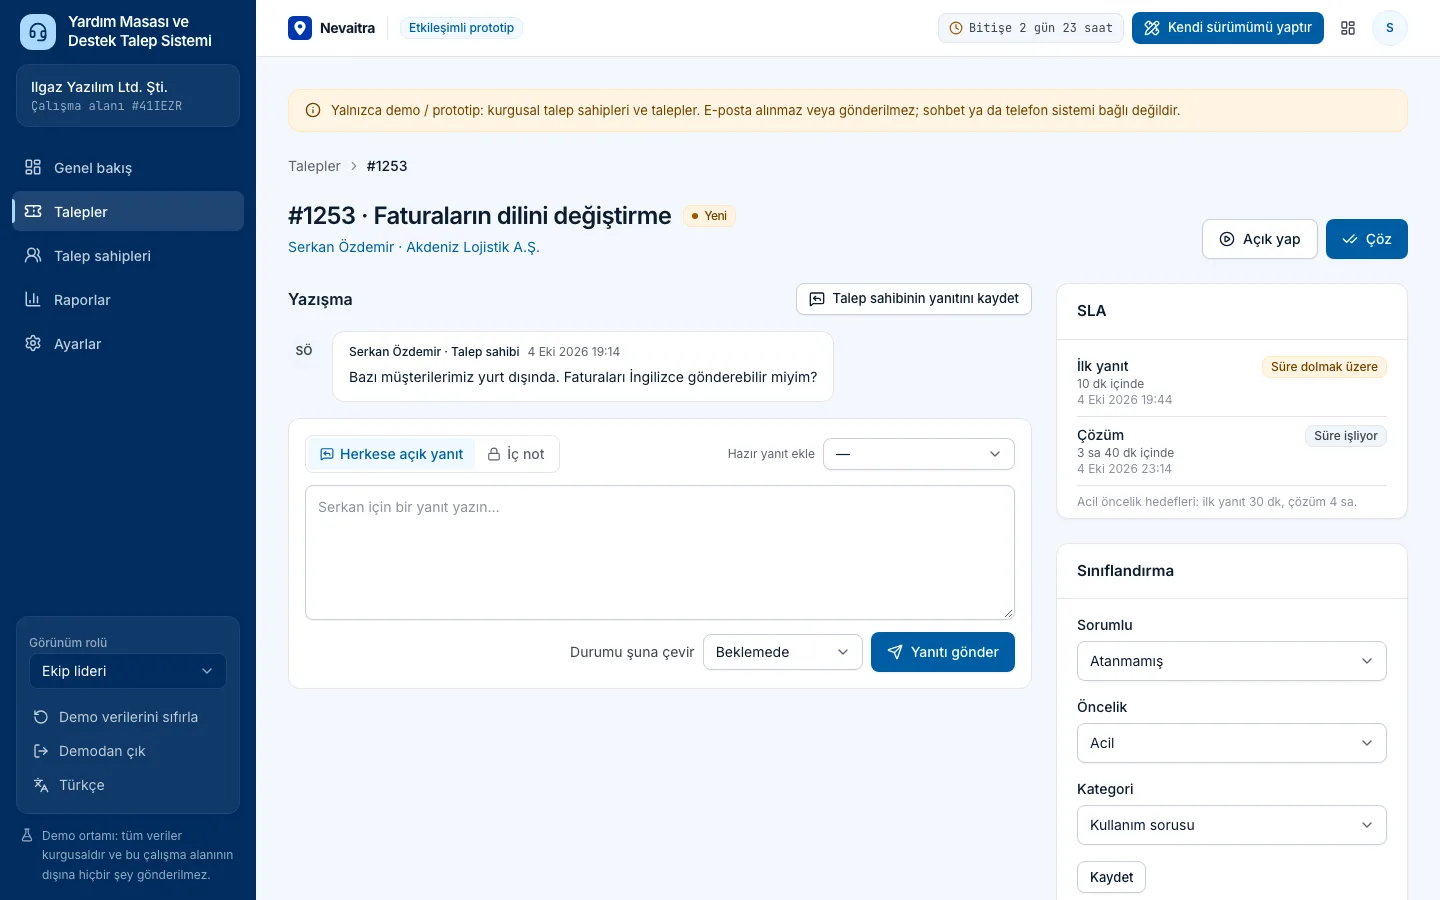Click Kendi sürümümü yaptır button

click(1228, 28)
